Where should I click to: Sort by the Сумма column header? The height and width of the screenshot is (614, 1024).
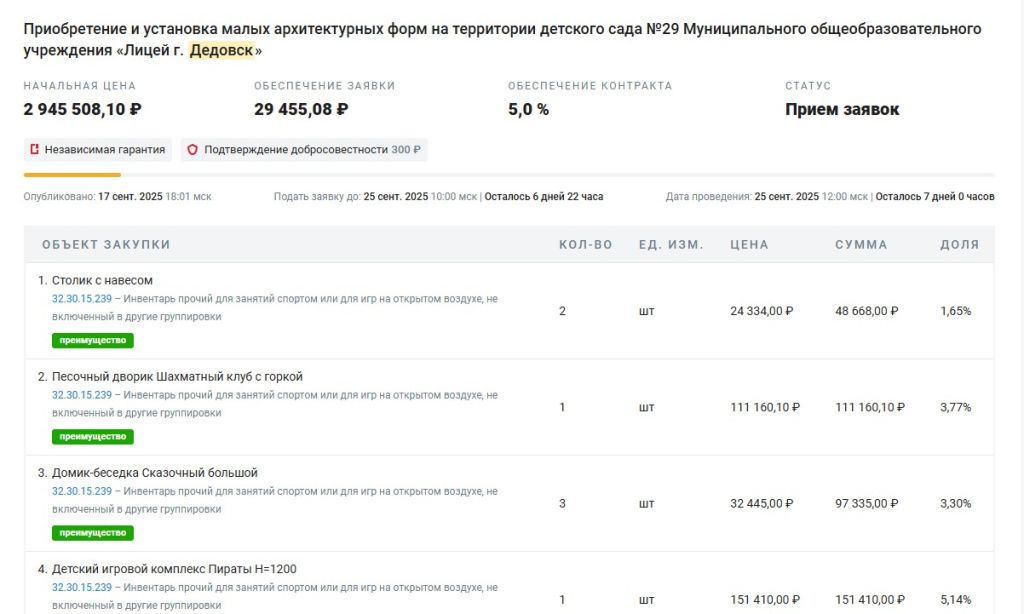(861, 245)
